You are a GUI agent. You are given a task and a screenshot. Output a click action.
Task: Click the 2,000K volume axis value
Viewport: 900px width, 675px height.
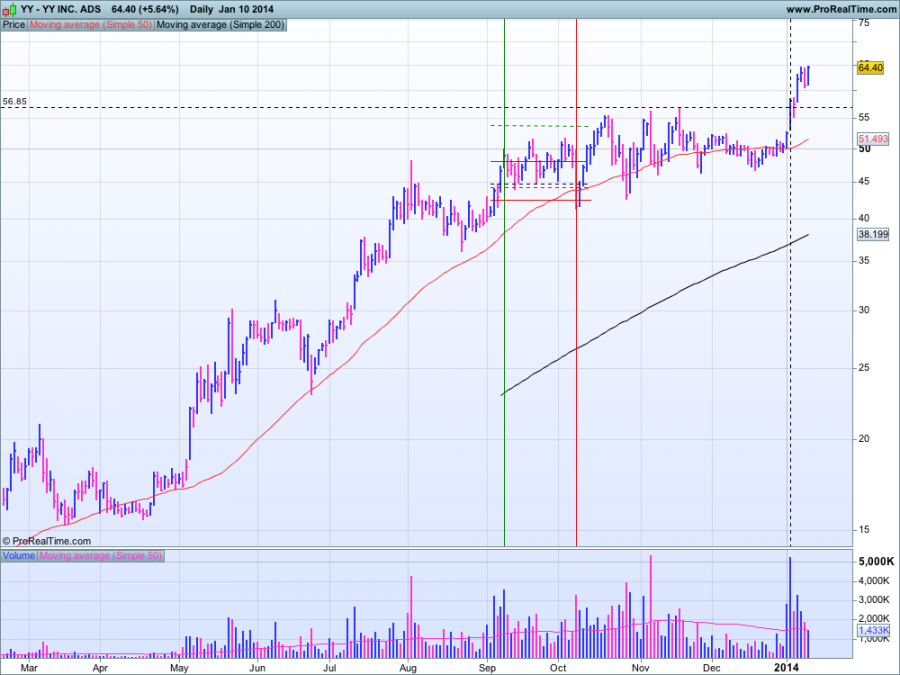(x=874, y=619)
